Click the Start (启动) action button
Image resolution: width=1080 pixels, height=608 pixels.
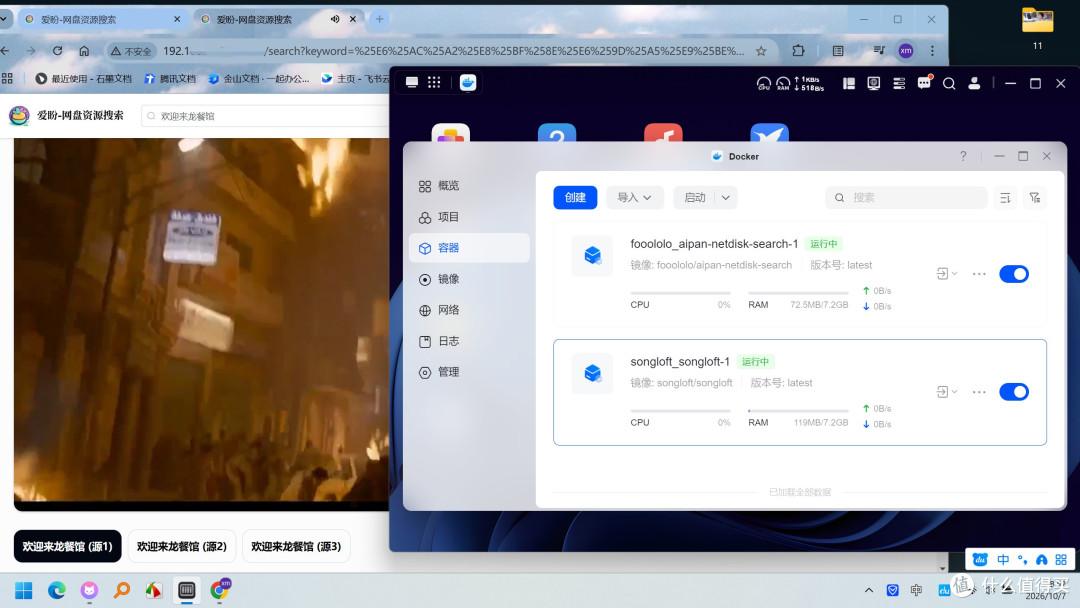pyautogui.click(x=694, y=198)
